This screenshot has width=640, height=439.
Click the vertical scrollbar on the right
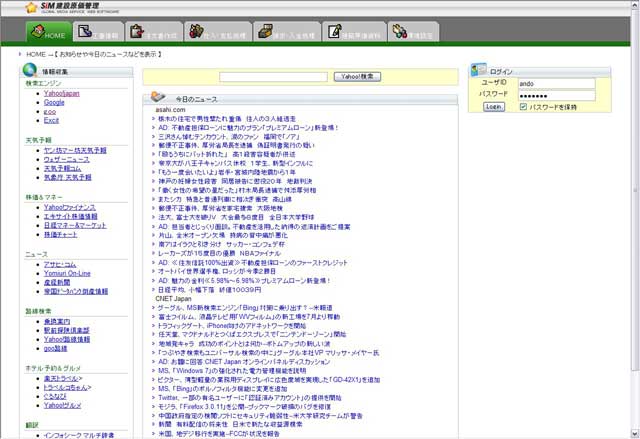pyautogui.click(x=633, y=250)
